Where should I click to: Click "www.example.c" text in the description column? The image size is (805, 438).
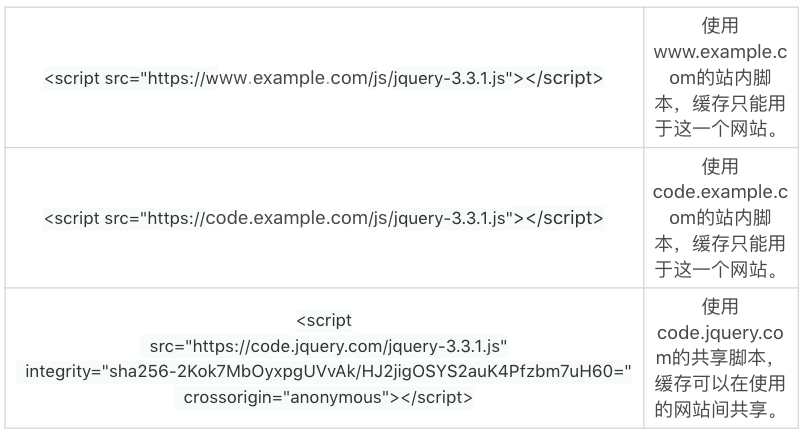coord(719,51)
